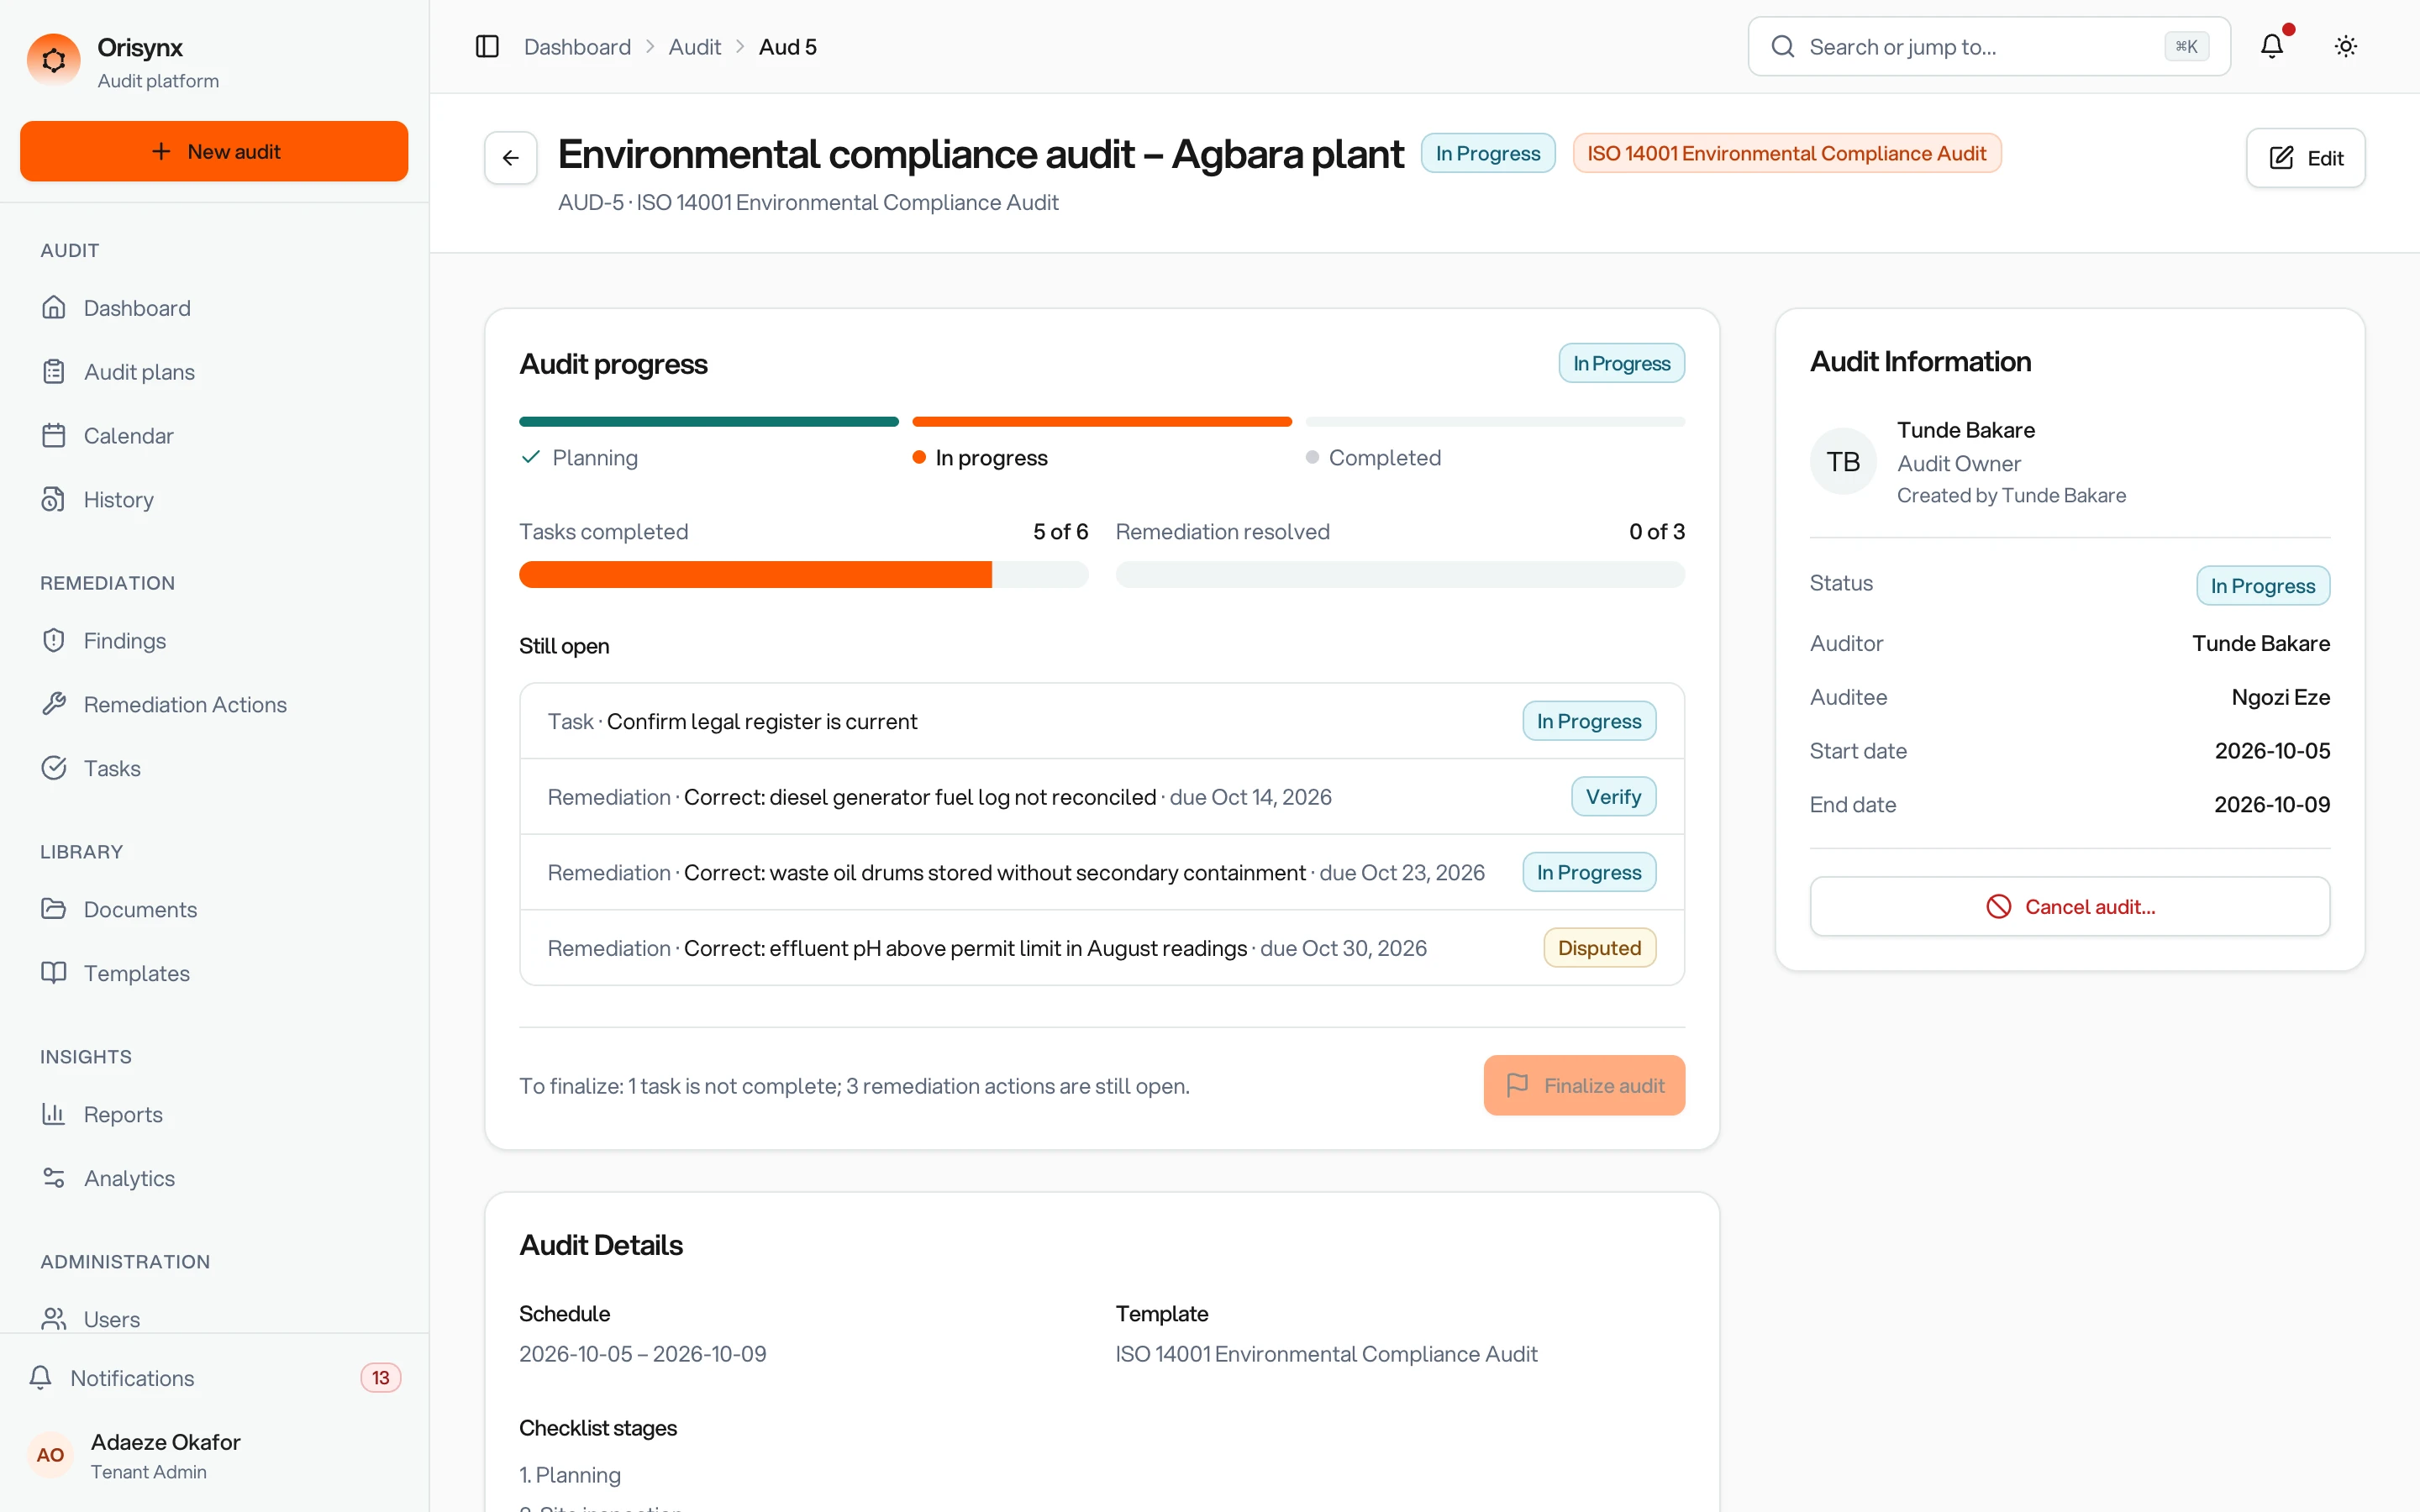The image size is (2420, 1512).
Task: Click the Finalize audit button
Action: coord(1584,1086)
